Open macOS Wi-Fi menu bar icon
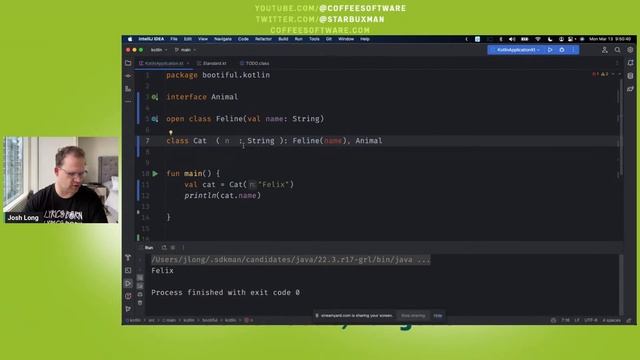Image resolution: width=640 pixels, height=360 pixels. click(x=538, y=39)
